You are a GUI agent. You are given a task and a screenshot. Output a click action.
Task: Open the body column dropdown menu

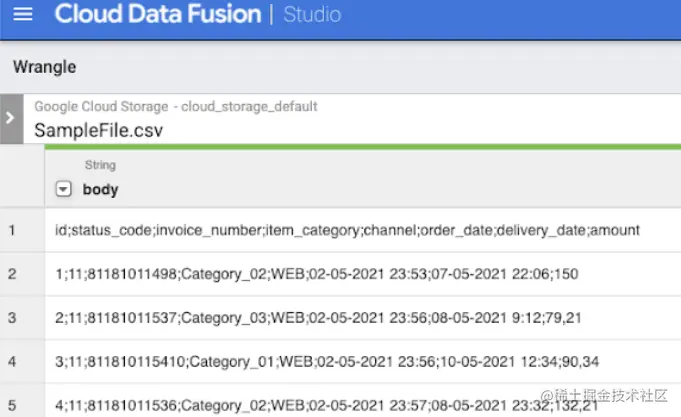(x=63, y=189)
